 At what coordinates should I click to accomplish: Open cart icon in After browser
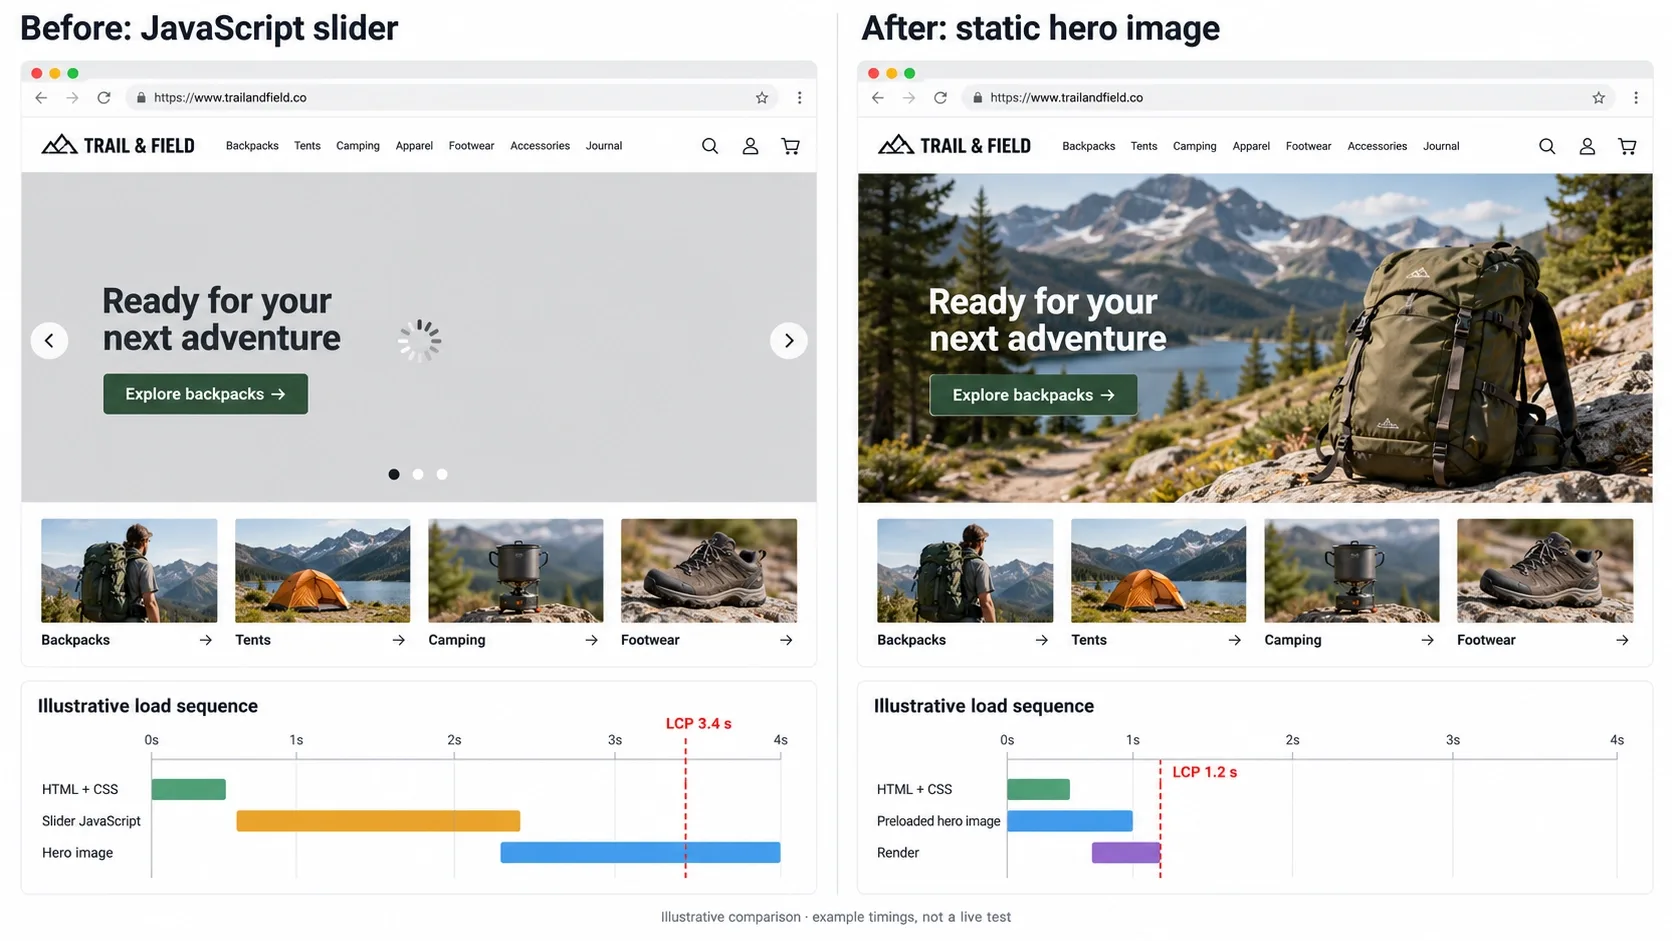[x=1627, y=146]
